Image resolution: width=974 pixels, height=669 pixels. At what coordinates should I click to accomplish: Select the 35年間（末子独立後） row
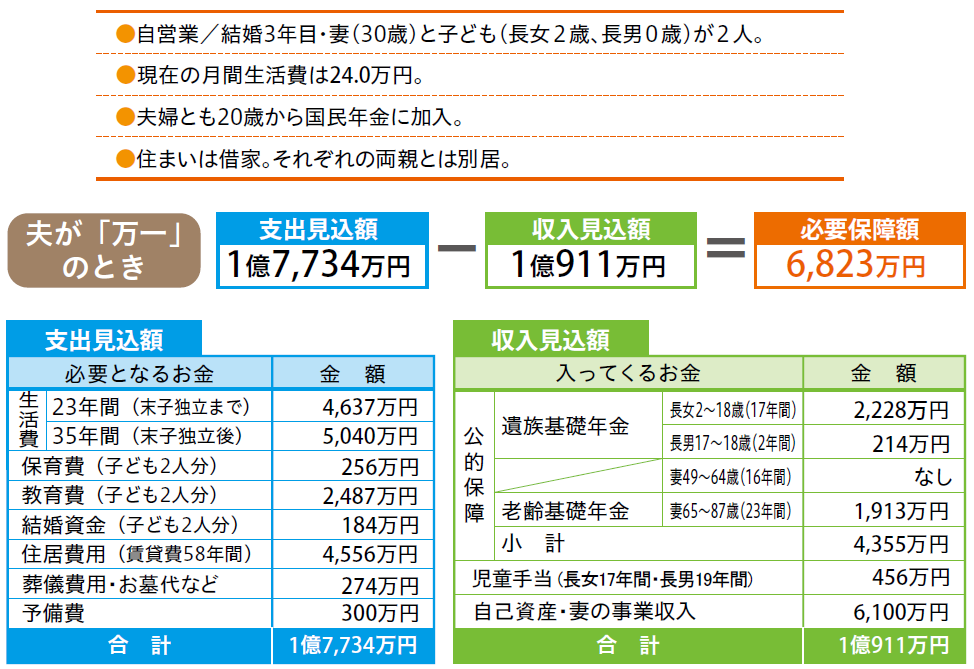coord(157,436)
